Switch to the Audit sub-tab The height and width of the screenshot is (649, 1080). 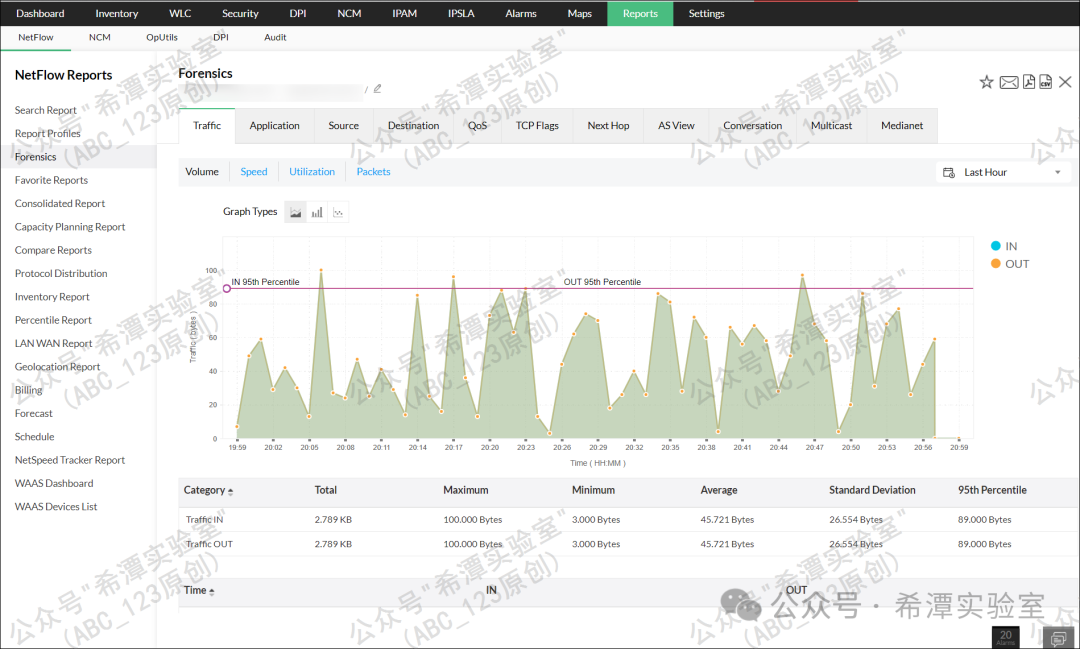(276, 37)
